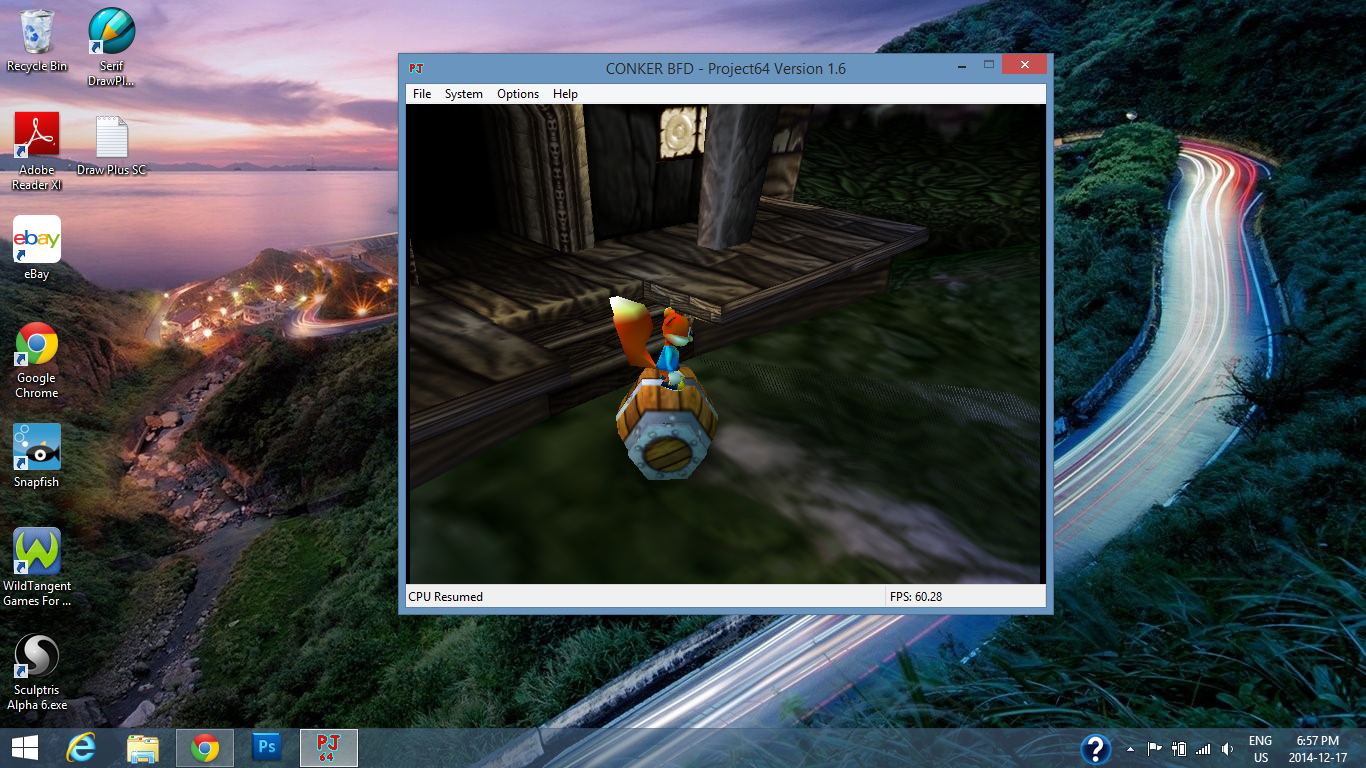The height and width of the screenshot is (768, 1366).
Task: Open the Options menu
Action: (x=518, y=94)
